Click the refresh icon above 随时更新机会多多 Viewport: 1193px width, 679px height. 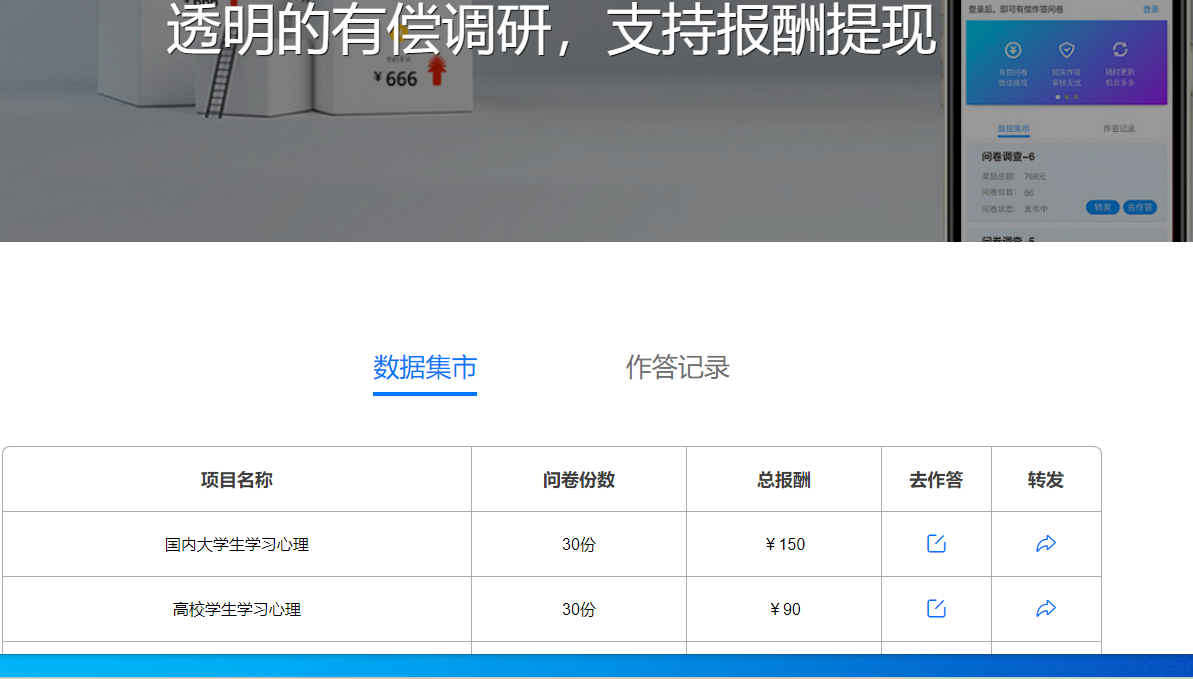coord(1120,49)
